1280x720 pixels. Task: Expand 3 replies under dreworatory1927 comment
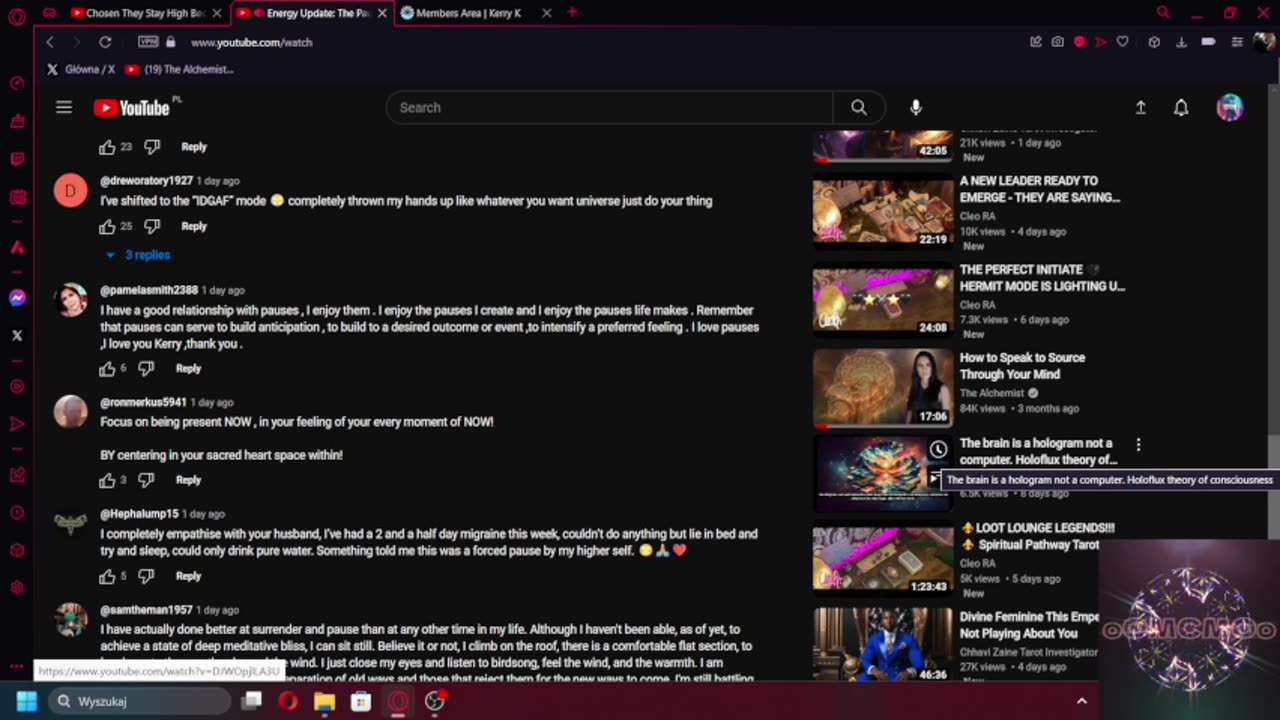click(139, 255)
